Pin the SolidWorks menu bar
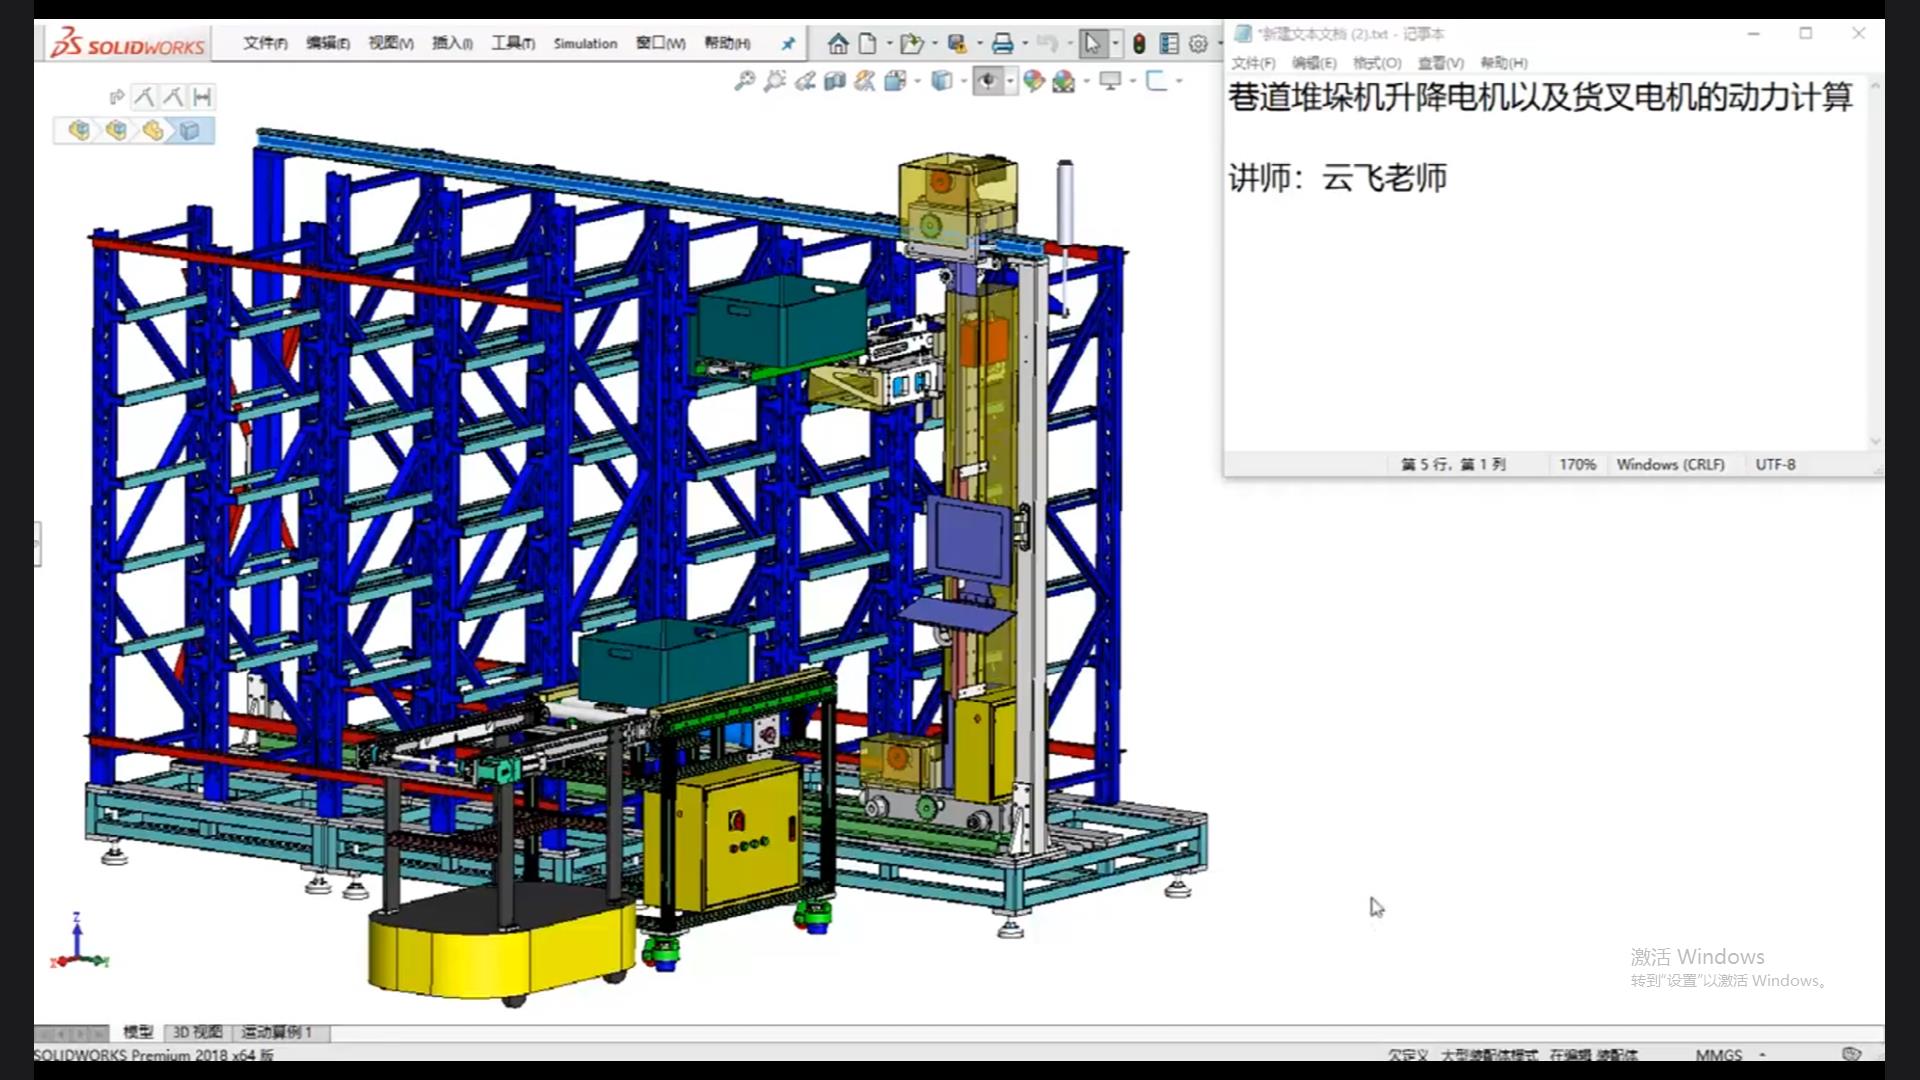 [x=788, y=44]
